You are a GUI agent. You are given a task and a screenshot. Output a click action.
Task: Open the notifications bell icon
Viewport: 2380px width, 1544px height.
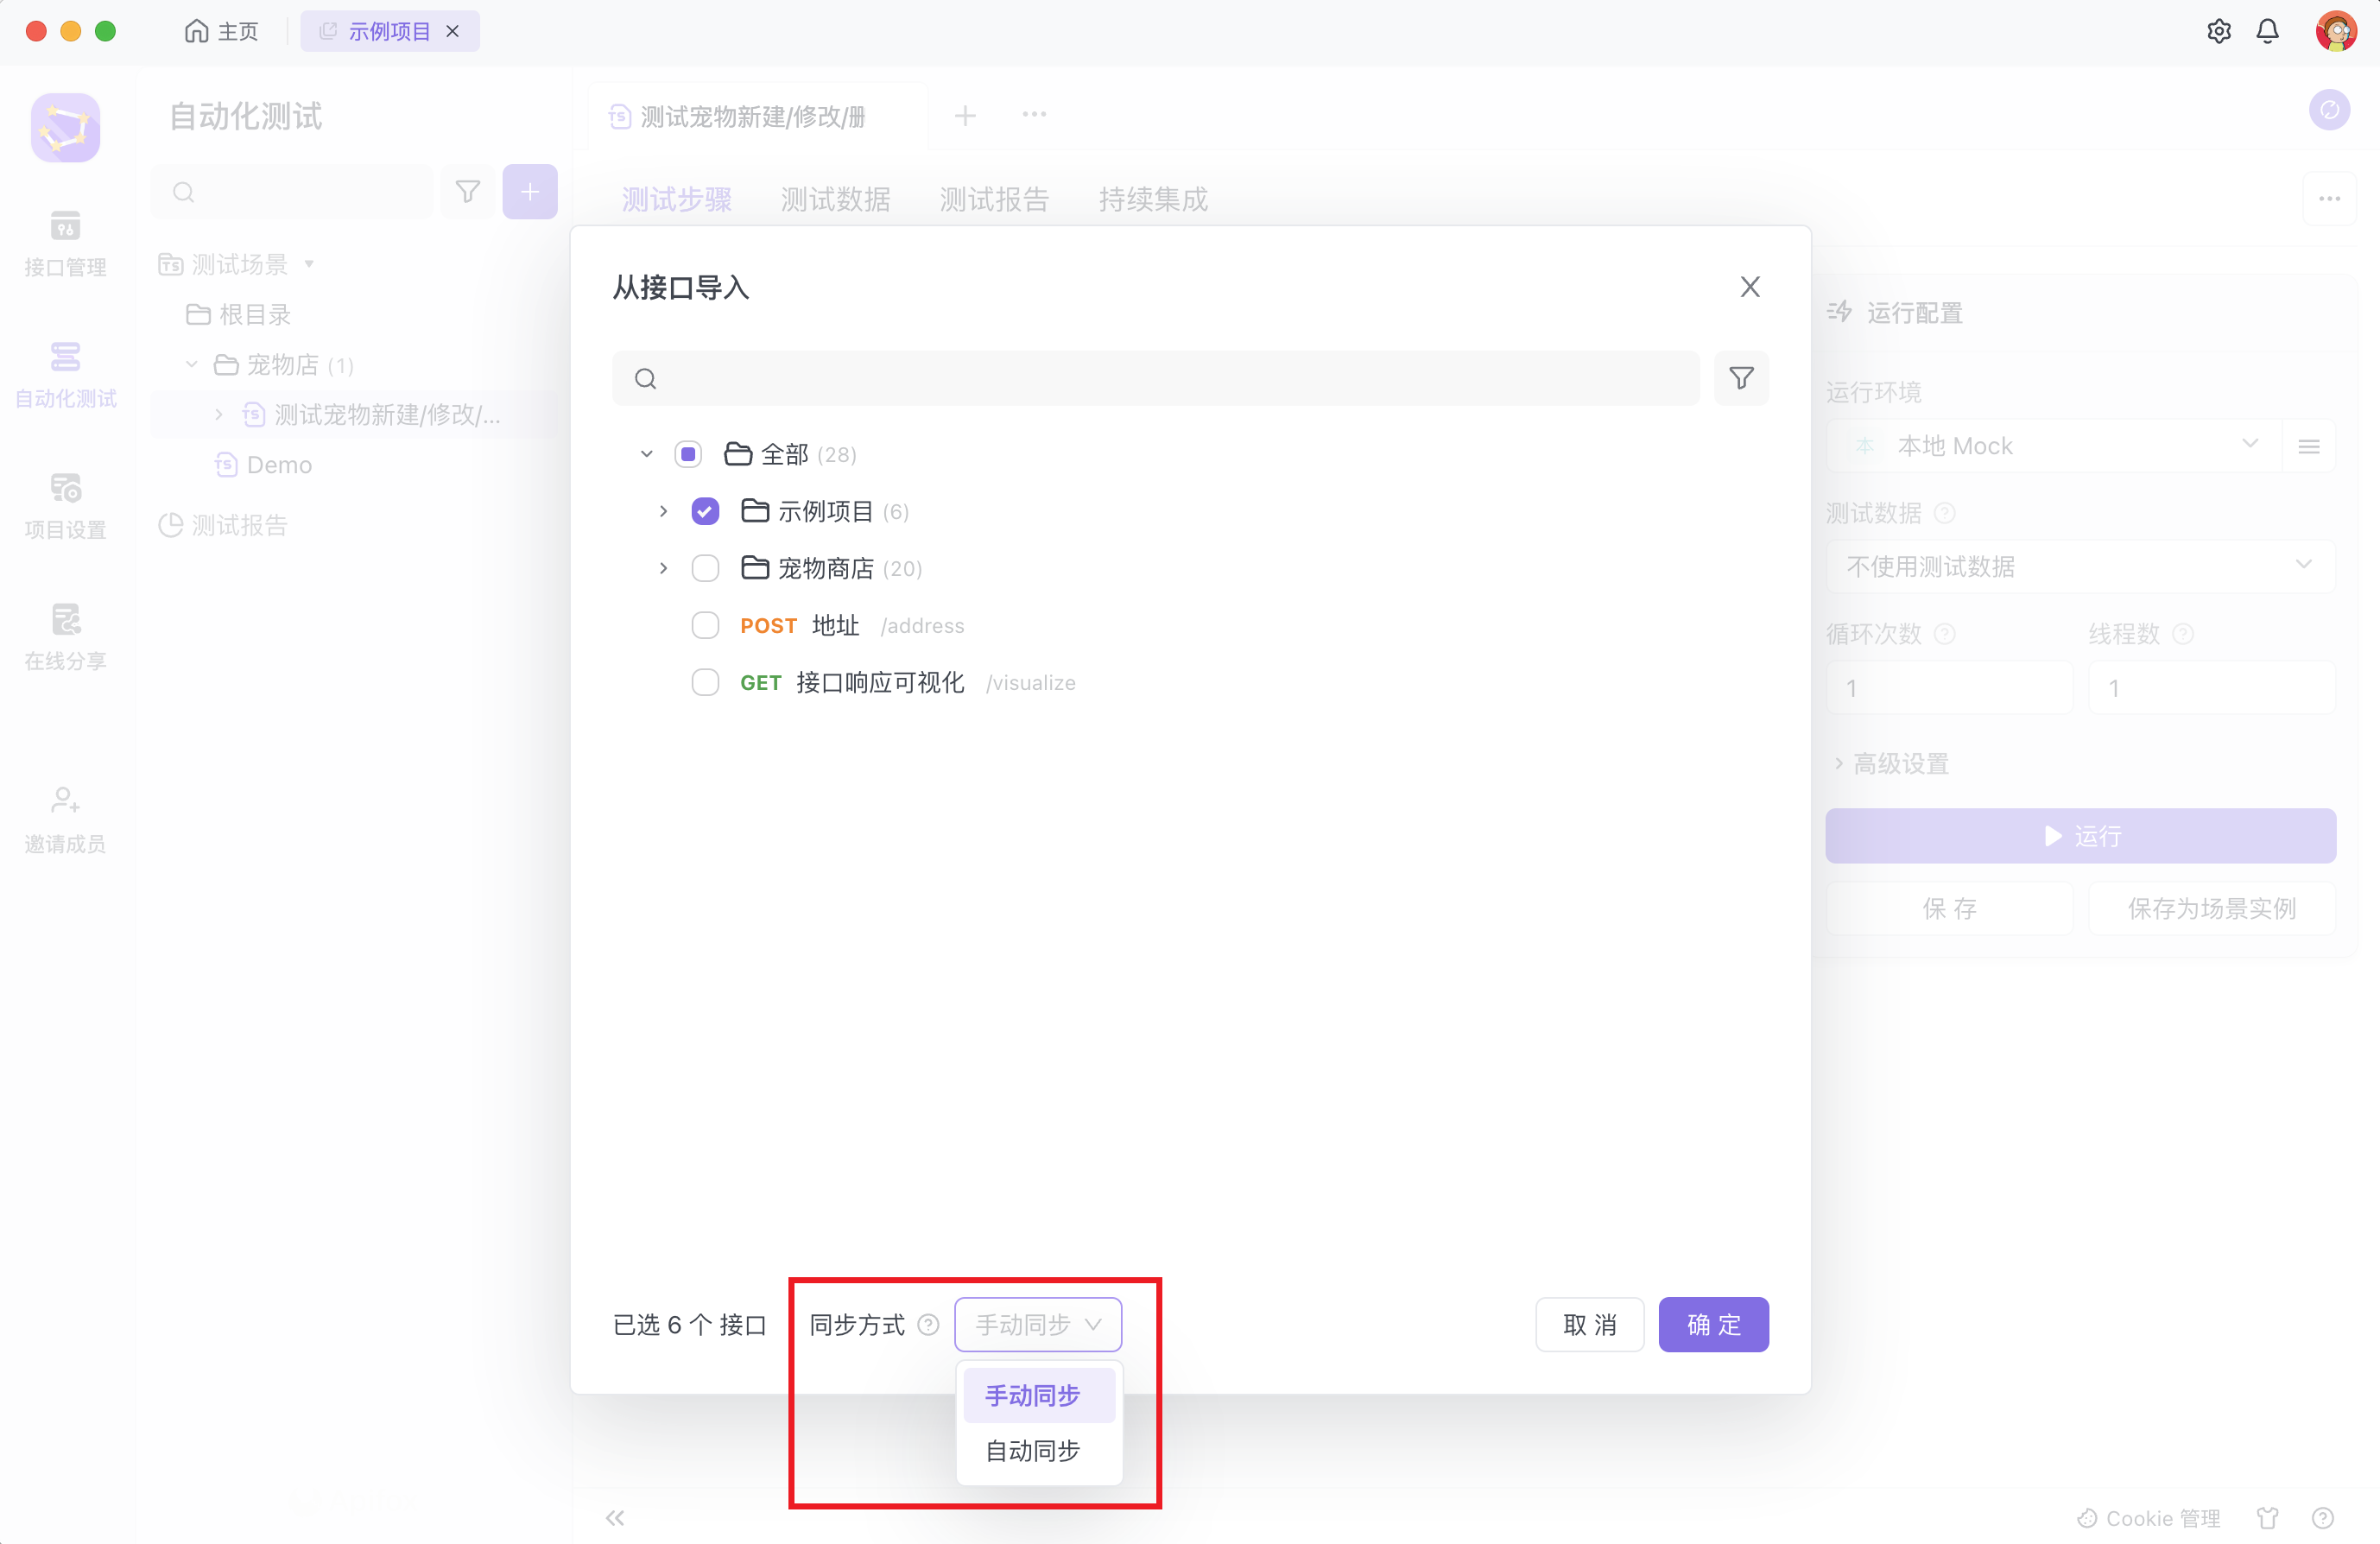tap(2267, 31)
